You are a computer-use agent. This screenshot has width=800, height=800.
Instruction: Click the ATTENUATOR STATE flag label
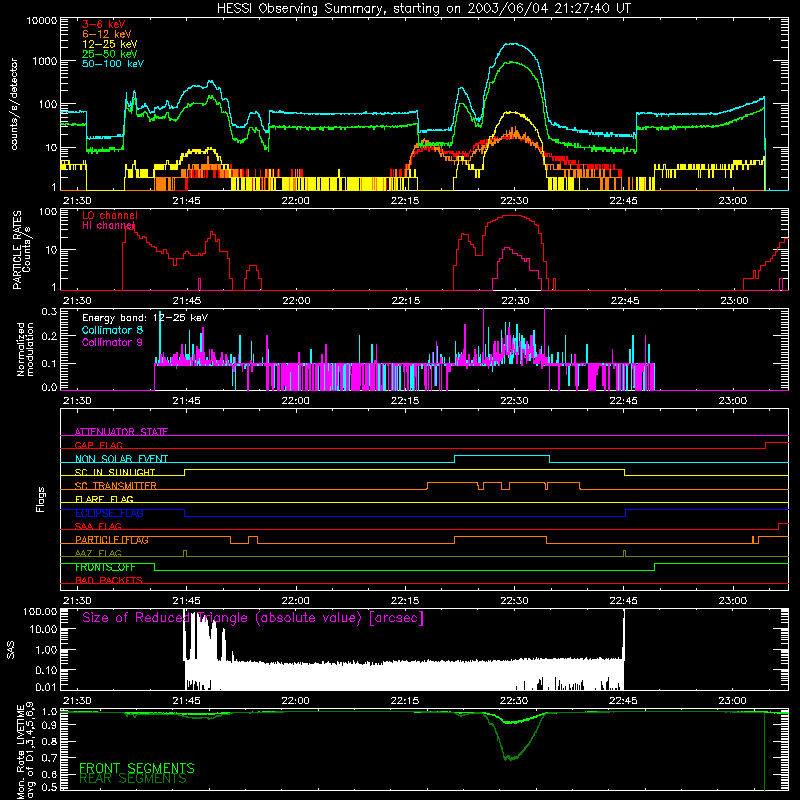[121, 432]
